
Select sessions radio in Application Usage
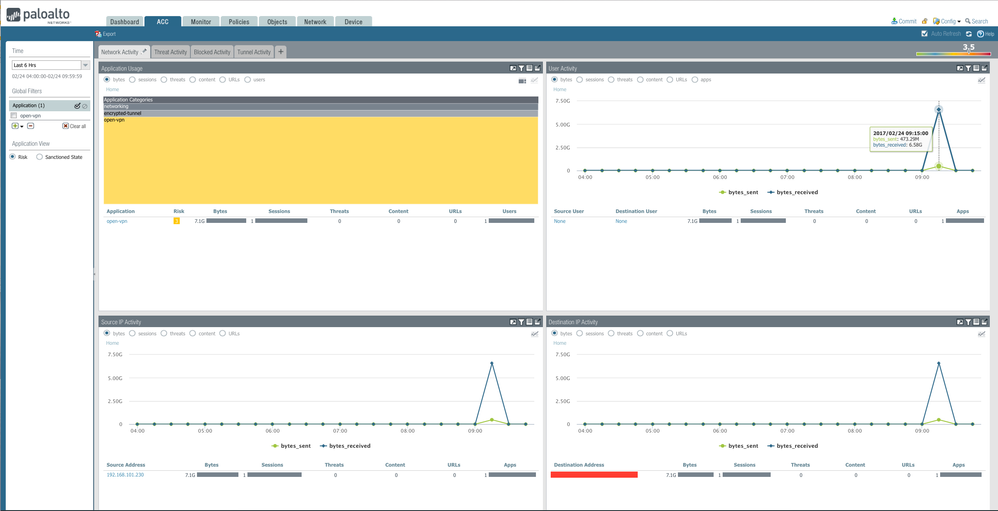pyautogui.click(x=132, y=79)
